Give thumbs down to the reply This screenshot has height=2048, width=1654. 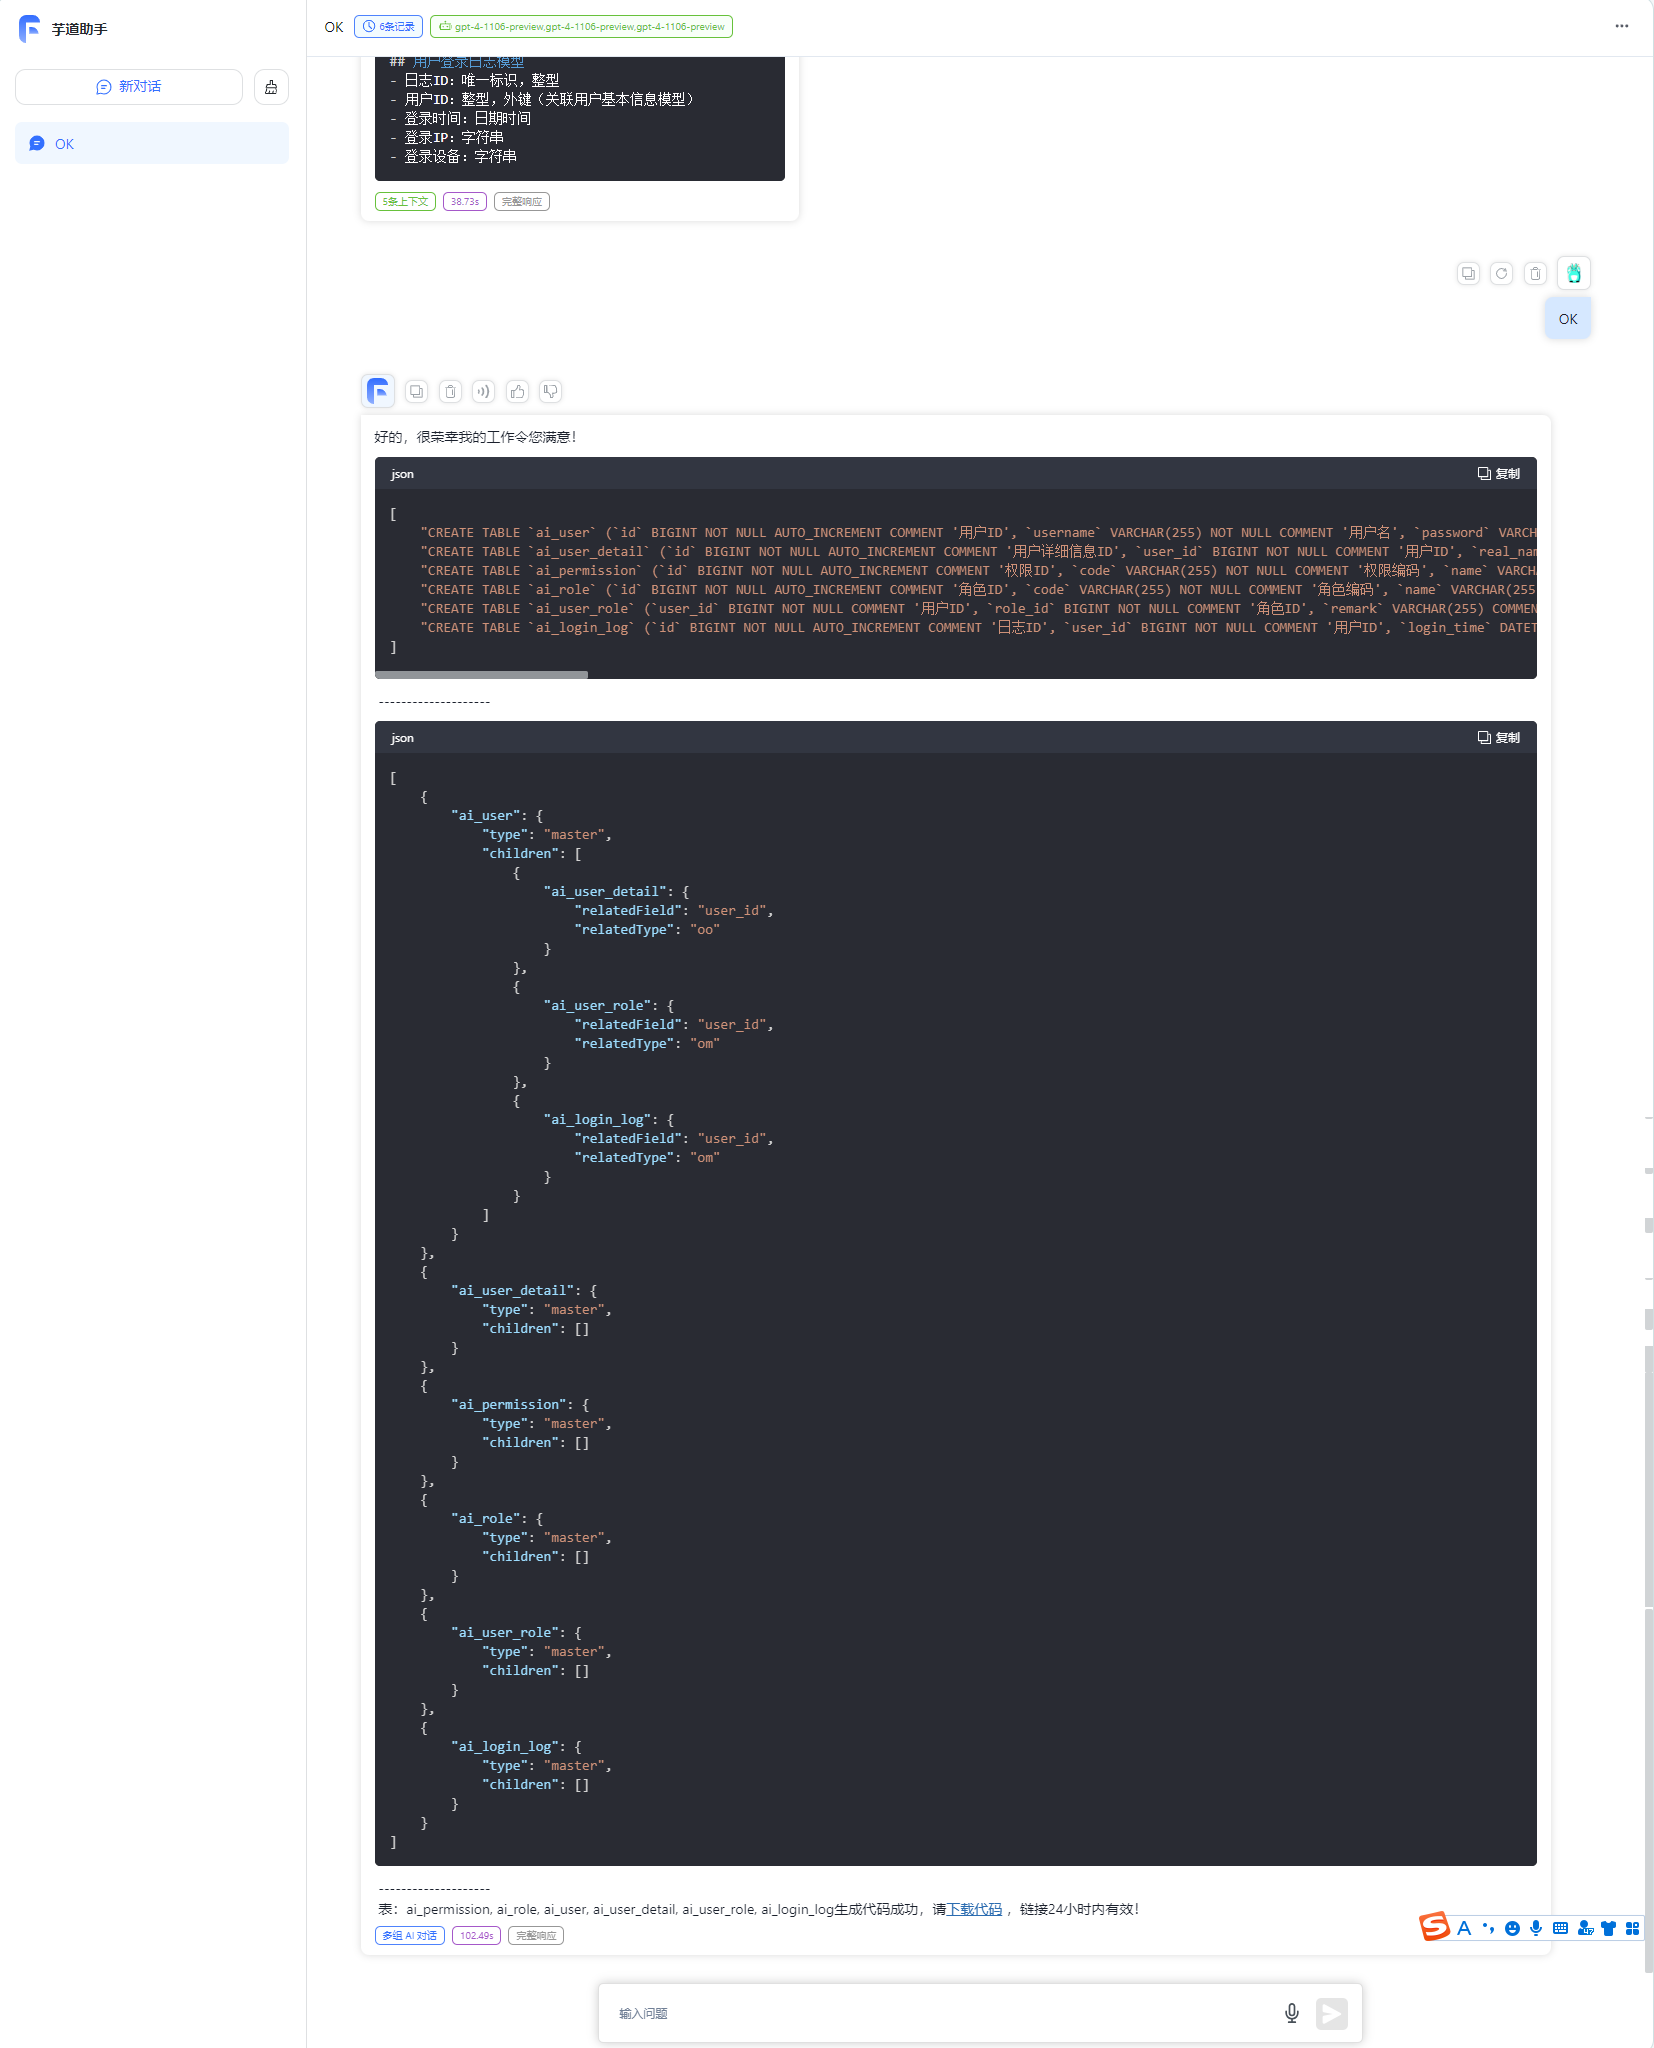(551, 392)
